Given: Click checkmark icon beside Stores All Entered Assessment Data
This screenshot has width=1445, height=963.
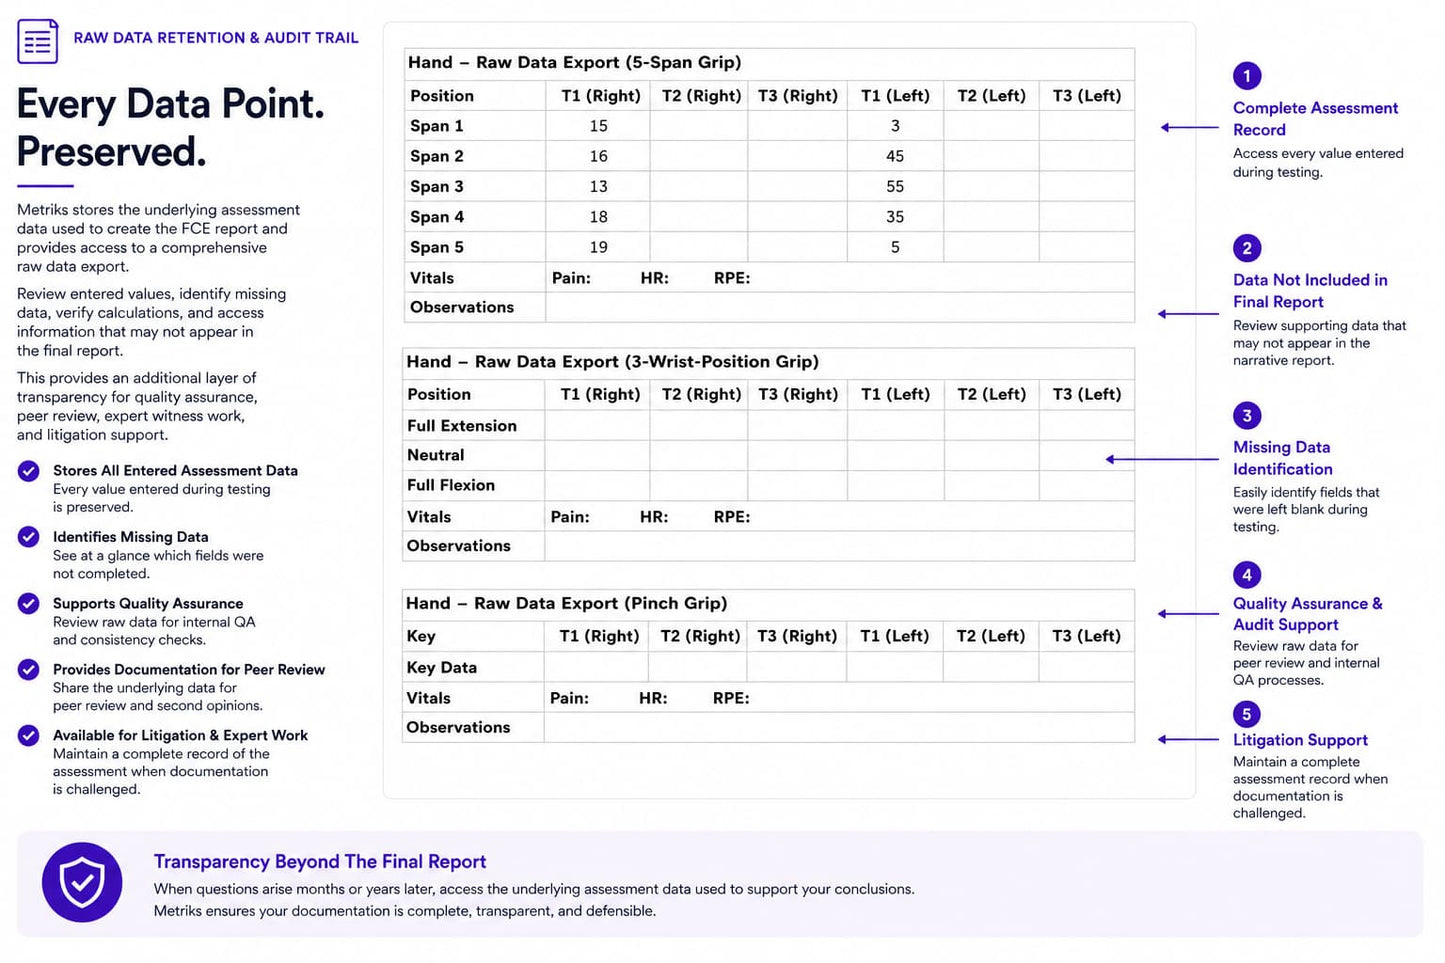Looking at the screenshot, I should (x=29, y=471).
